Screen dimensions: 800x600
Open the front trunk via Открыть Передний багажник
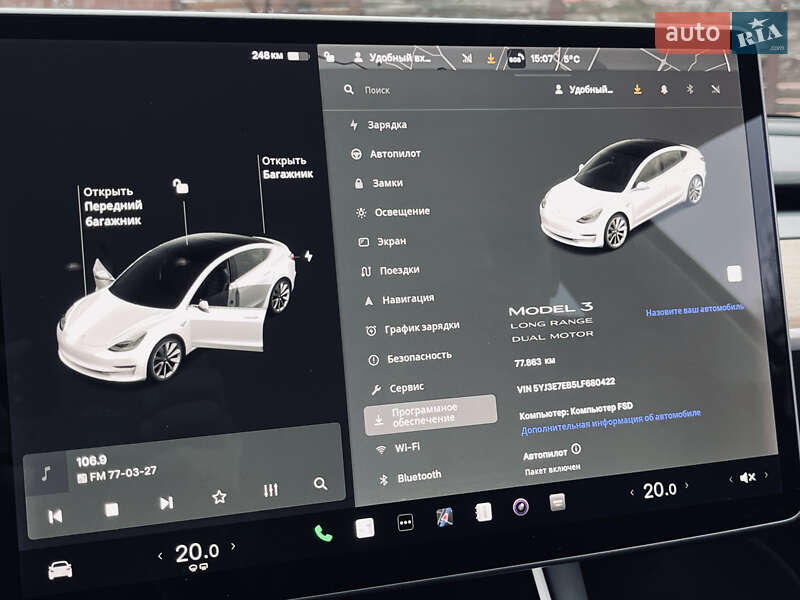[113, 206]
